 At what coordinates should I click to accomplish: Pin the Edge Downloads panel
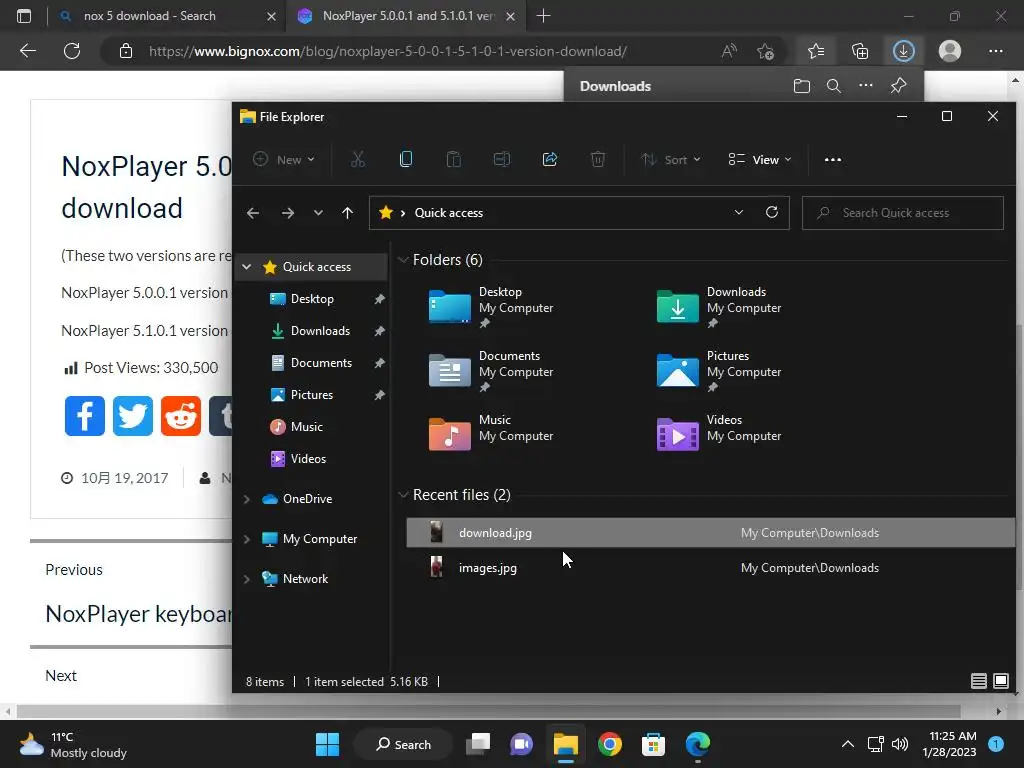[x=899, y=86]
